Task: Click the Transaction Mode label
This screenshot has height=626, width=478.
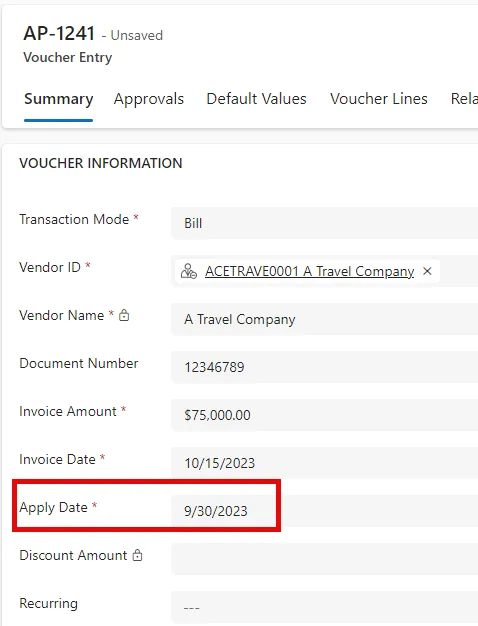Action: click(x=74, y=219)
